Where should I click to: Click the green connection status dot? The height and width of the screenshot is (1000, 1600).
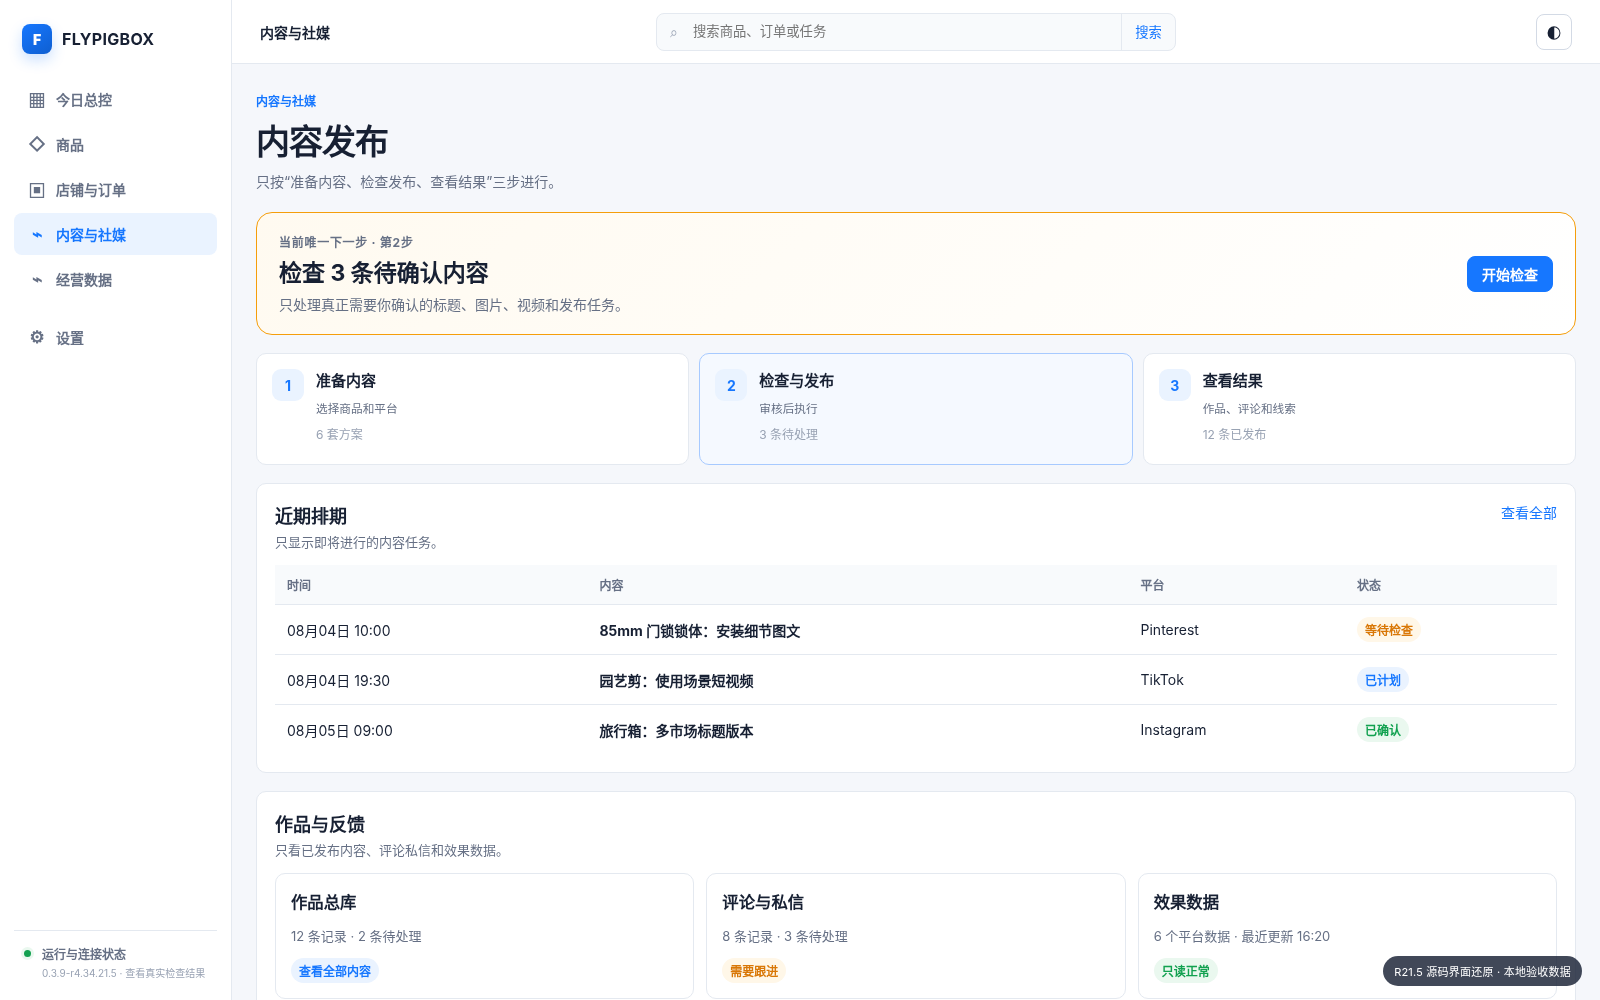pyautogui.click(x=28, y=953)
